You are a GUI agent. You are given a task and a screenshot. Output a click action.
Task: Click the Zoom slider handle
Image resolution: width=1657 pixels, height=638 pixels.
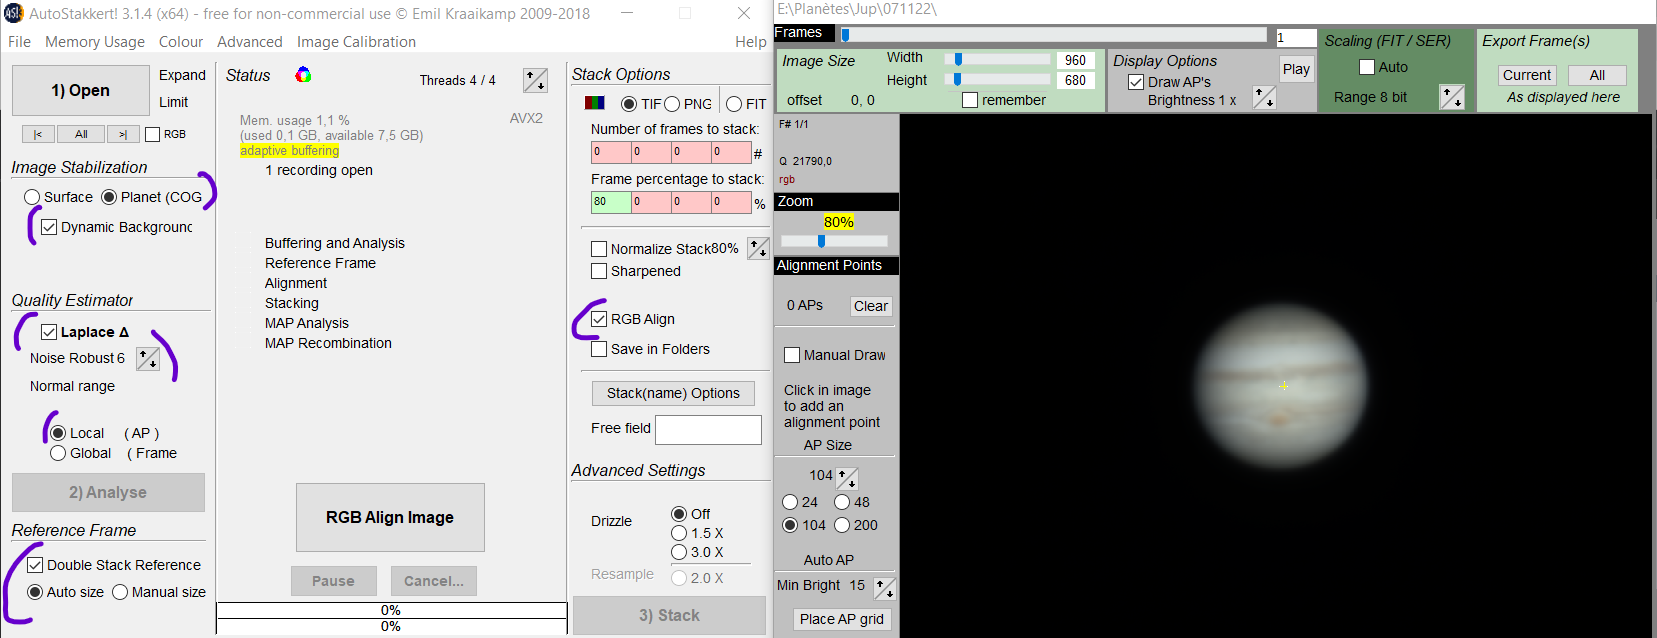[821, 241]
